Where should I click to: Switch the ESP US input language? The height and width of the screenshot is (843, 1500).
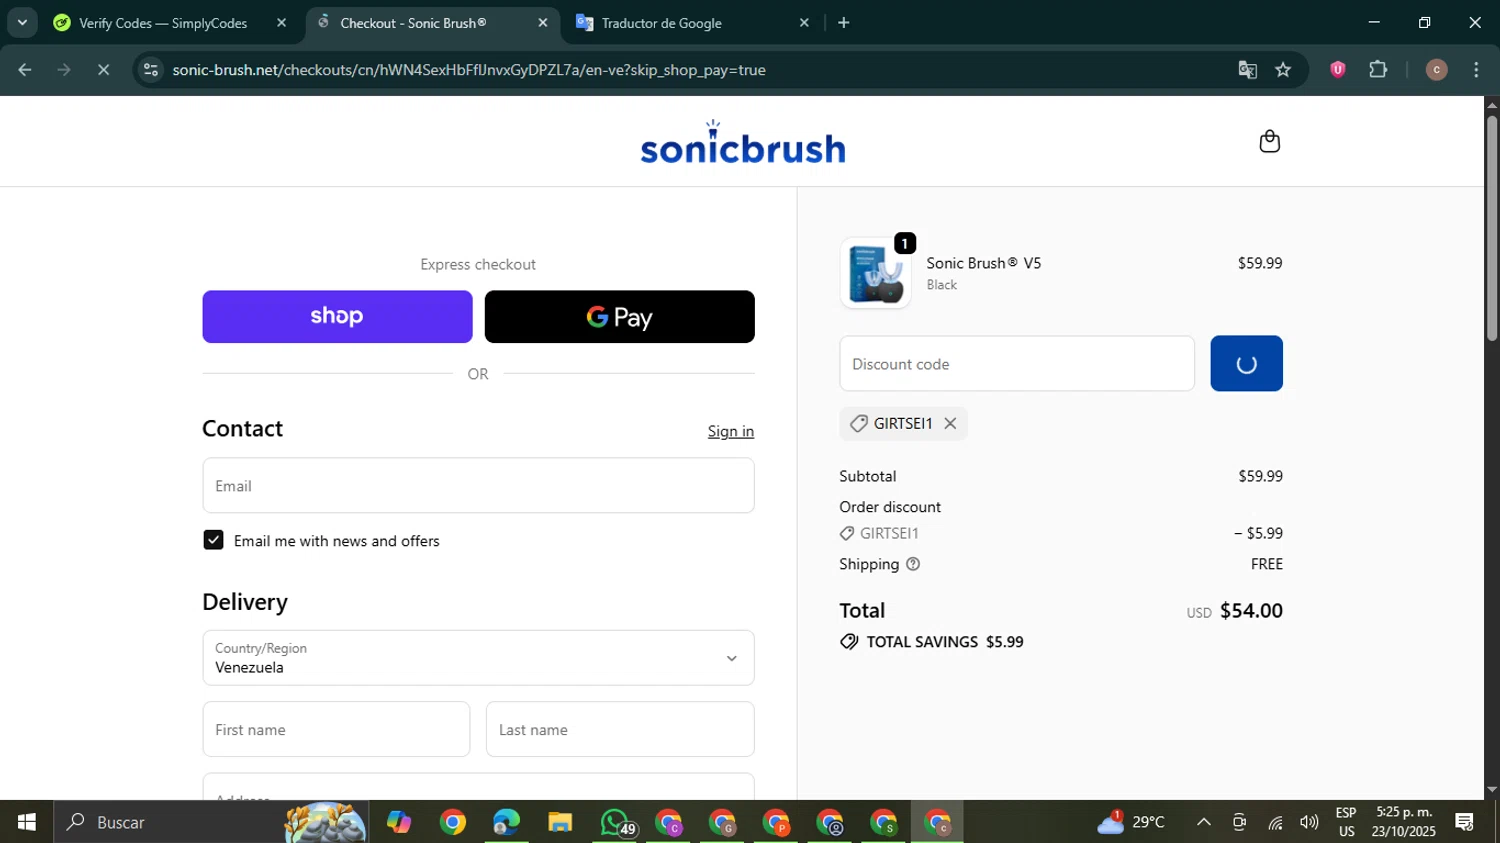pyautogui.click(x=1346, y=822)
